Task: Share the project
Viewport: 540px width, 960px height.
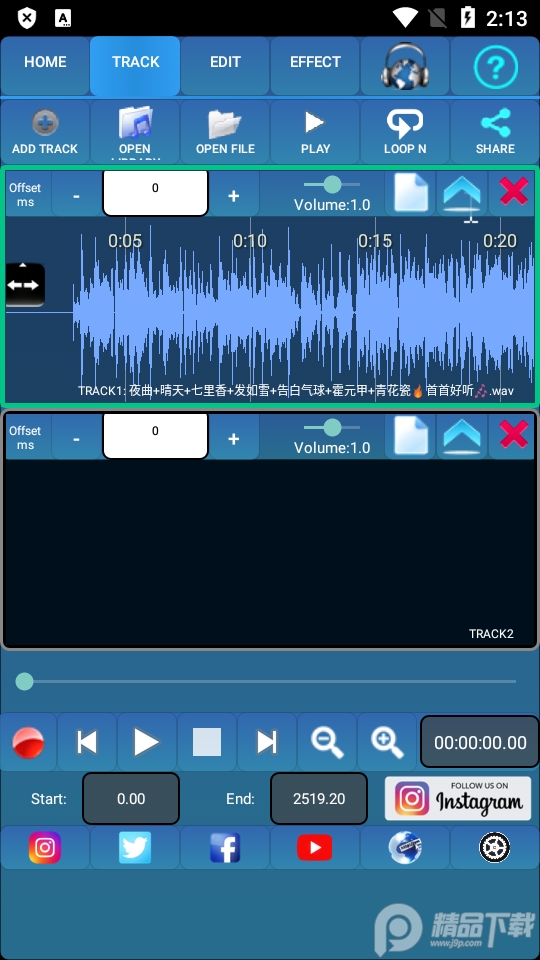Action: coord(495,131)
